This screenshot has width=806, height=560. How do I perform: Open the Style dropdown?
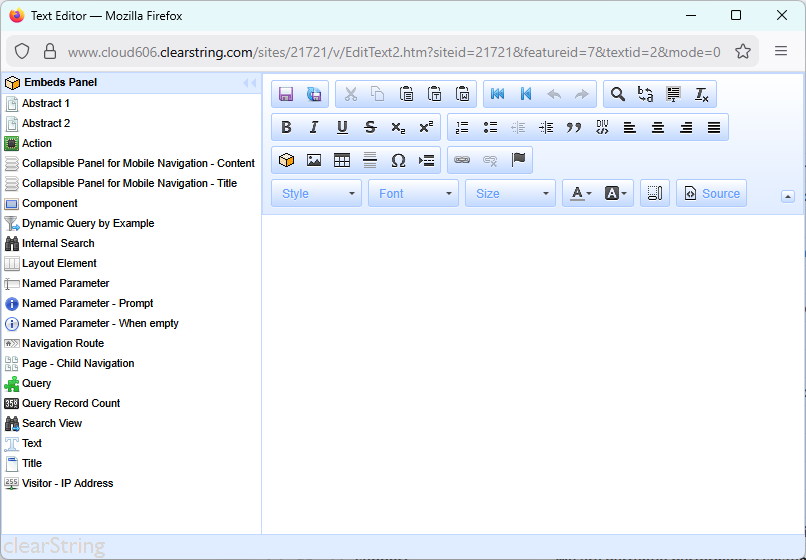(x=316, y=194)
